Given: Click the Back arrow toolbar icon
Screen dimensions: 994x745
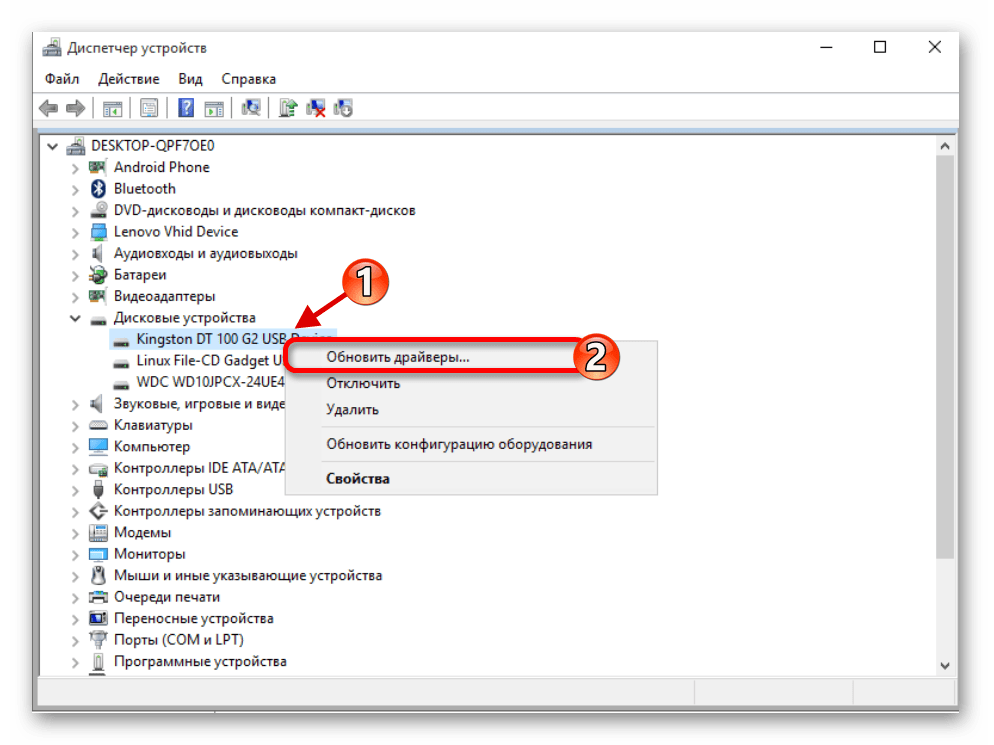Looking at the screenshot, I should coord(48,108).
